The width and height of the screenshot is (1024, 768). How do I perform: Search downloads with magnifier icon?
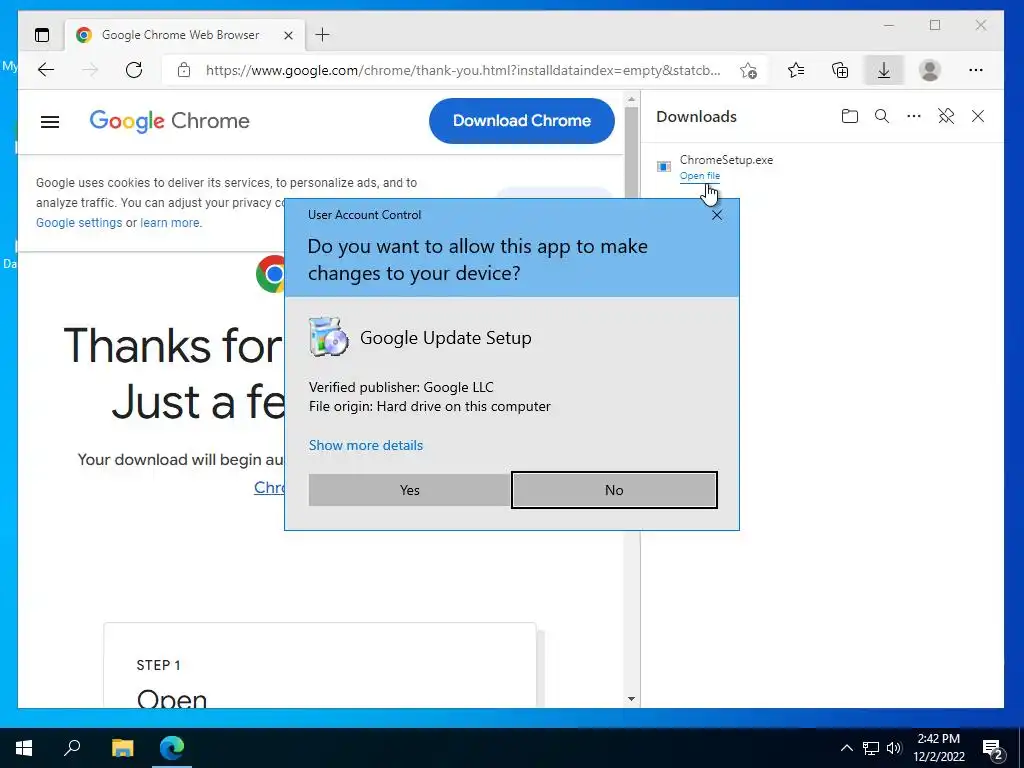click(882, 116)
